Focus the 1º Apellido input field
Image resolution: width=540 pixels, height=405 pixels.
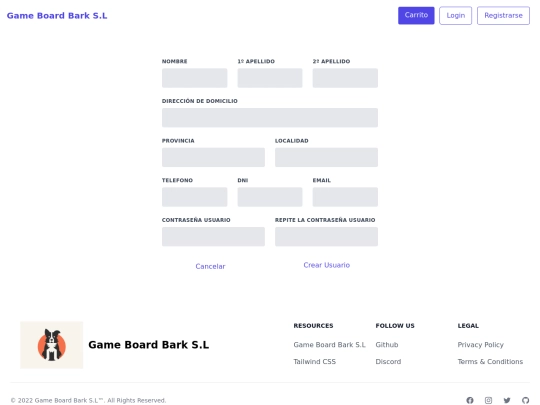coord(270,78)
